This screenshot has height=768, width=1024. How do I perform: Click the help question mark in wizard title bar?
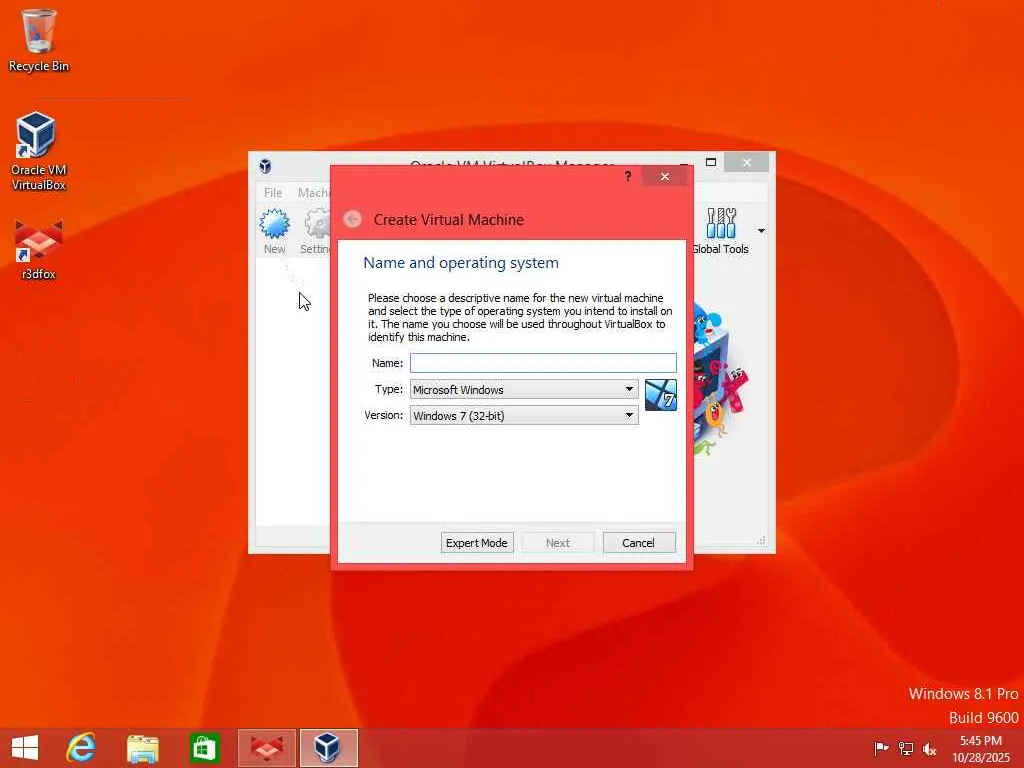(628, 176)
